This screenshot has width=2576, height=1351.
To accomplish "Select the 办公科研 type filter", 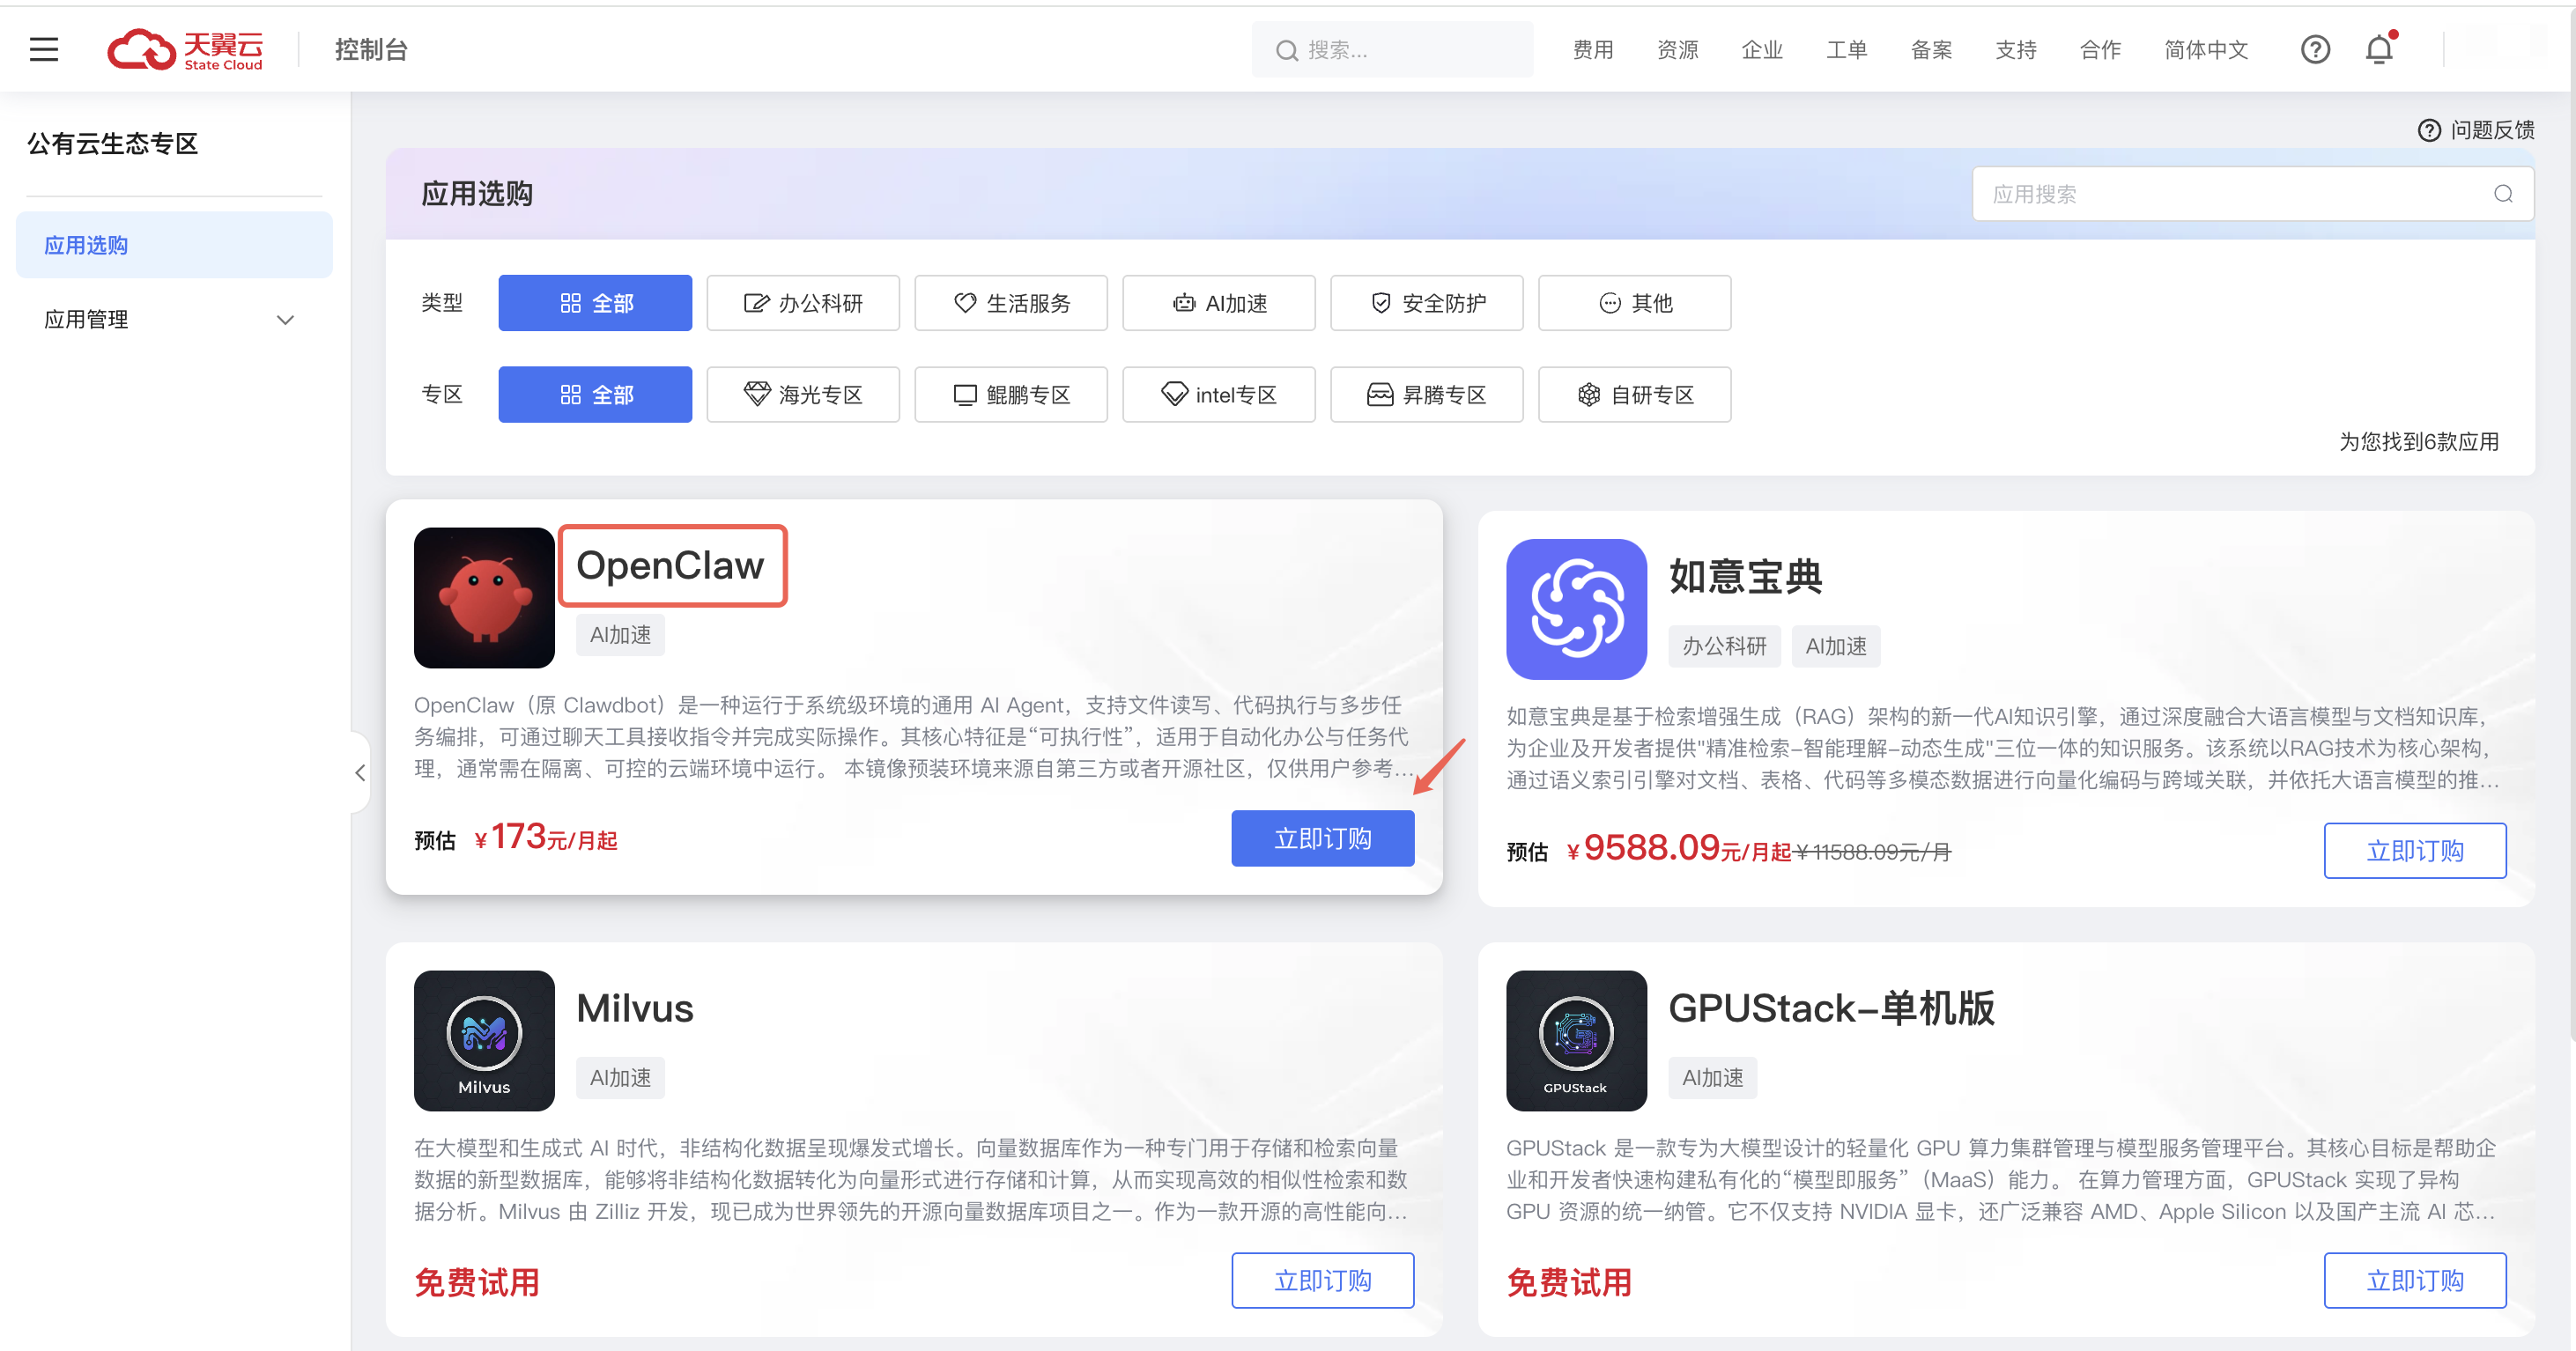I will pos(802,303).
